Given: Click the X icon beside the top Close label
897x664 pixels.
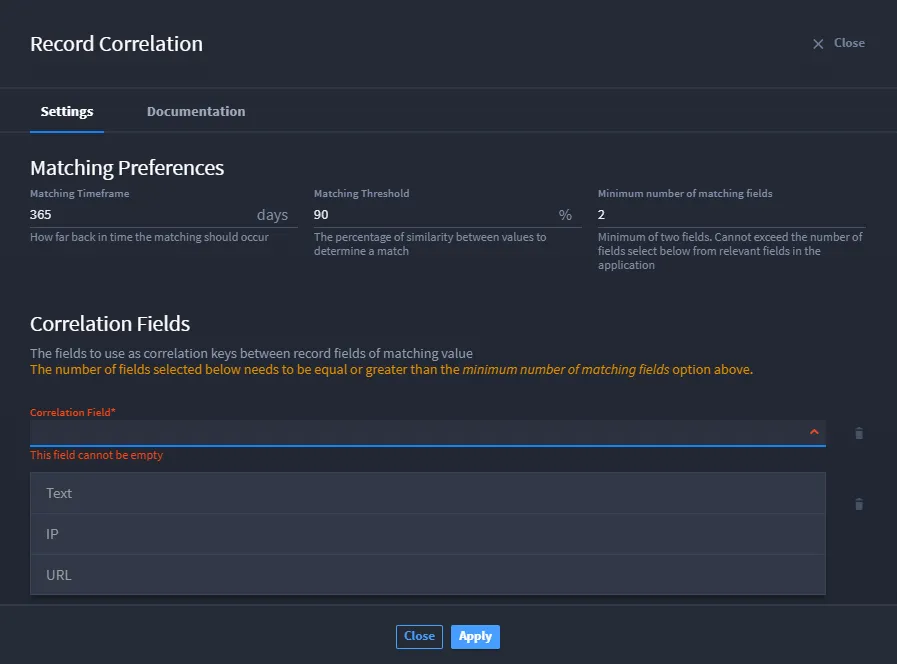Looking at the screenshot, I should coord(818,44).
